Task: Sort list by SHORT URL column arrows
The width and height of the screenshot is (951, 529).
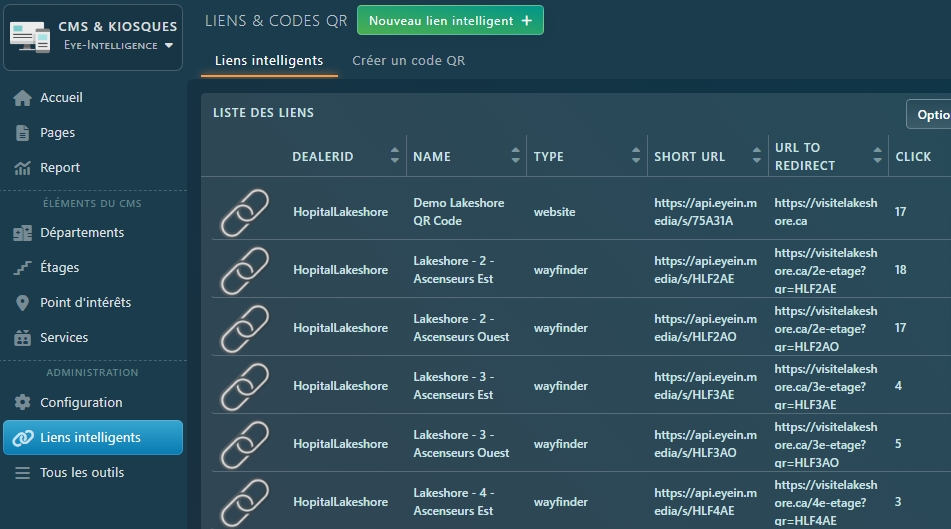Action: coord(757,156)
